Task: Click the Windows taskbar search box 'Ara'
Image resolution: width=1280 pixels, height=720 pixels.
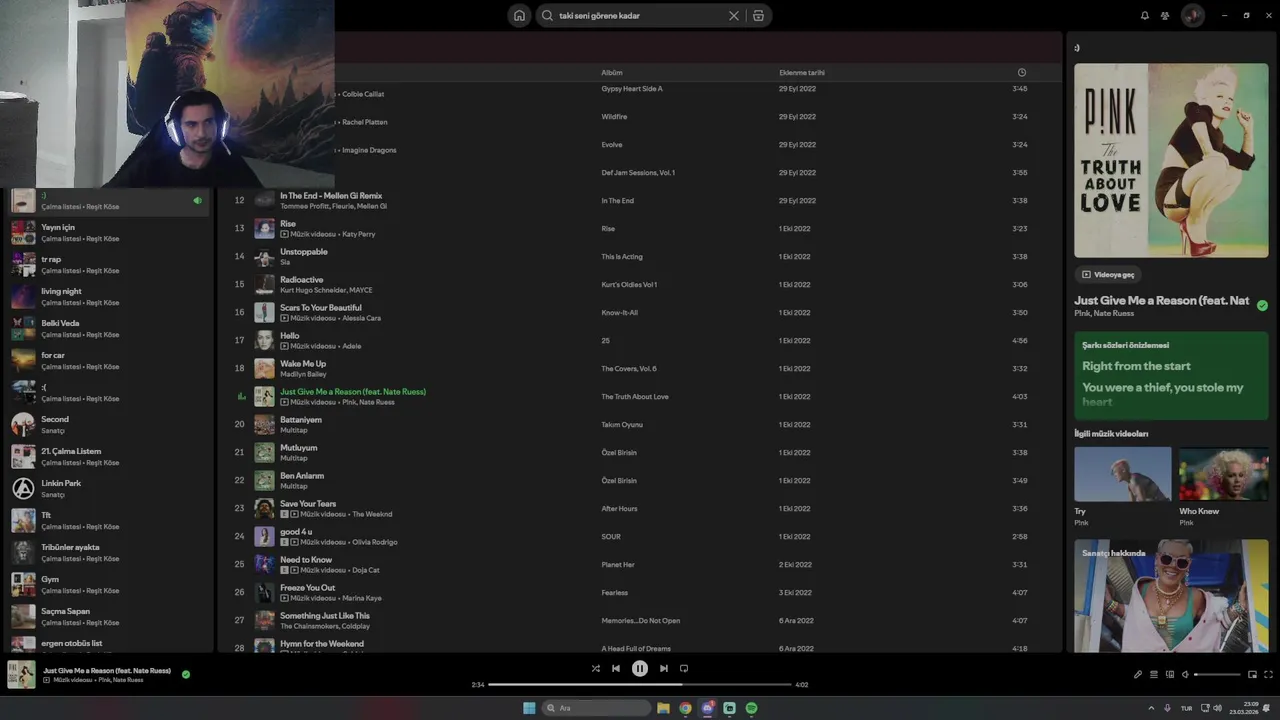Action: tap(596, 708)
